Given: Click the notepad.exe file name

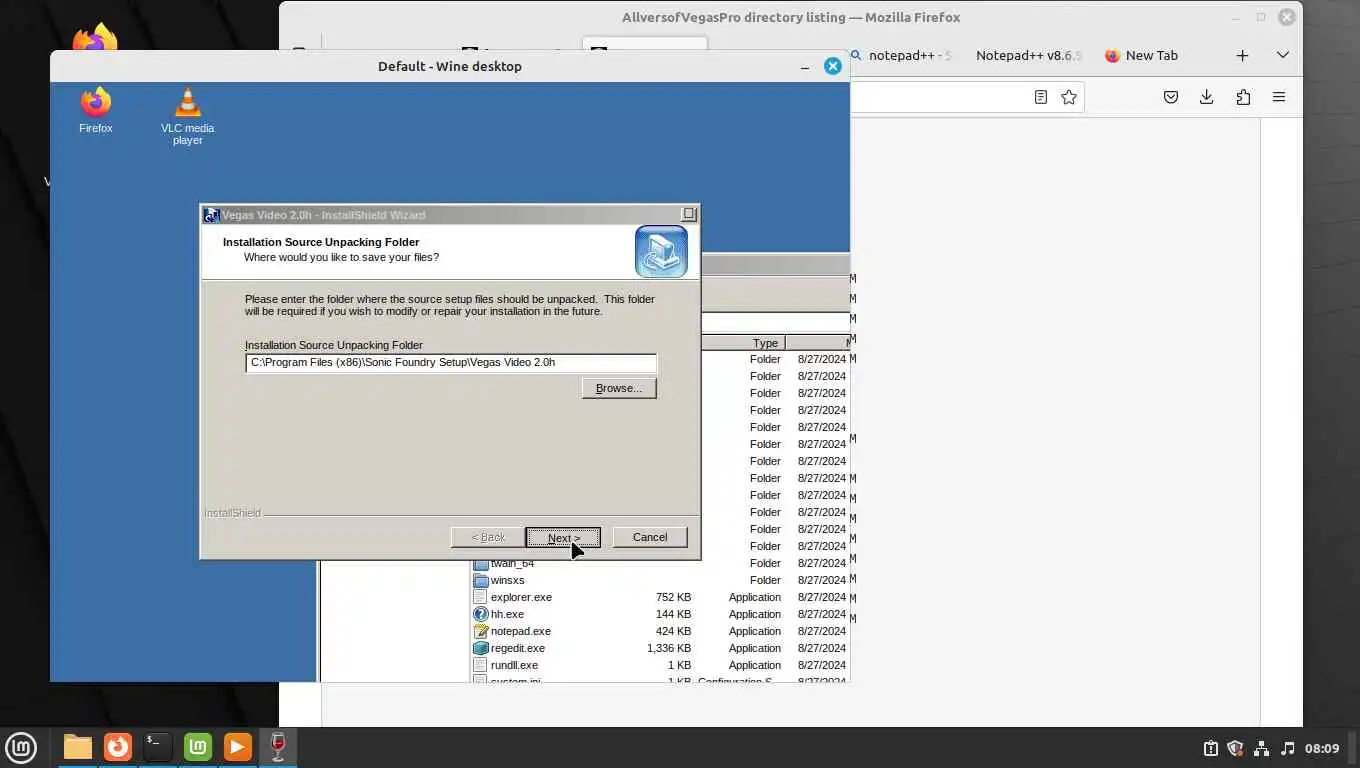Looking at the screenshot, I should [x=520, y=631].
